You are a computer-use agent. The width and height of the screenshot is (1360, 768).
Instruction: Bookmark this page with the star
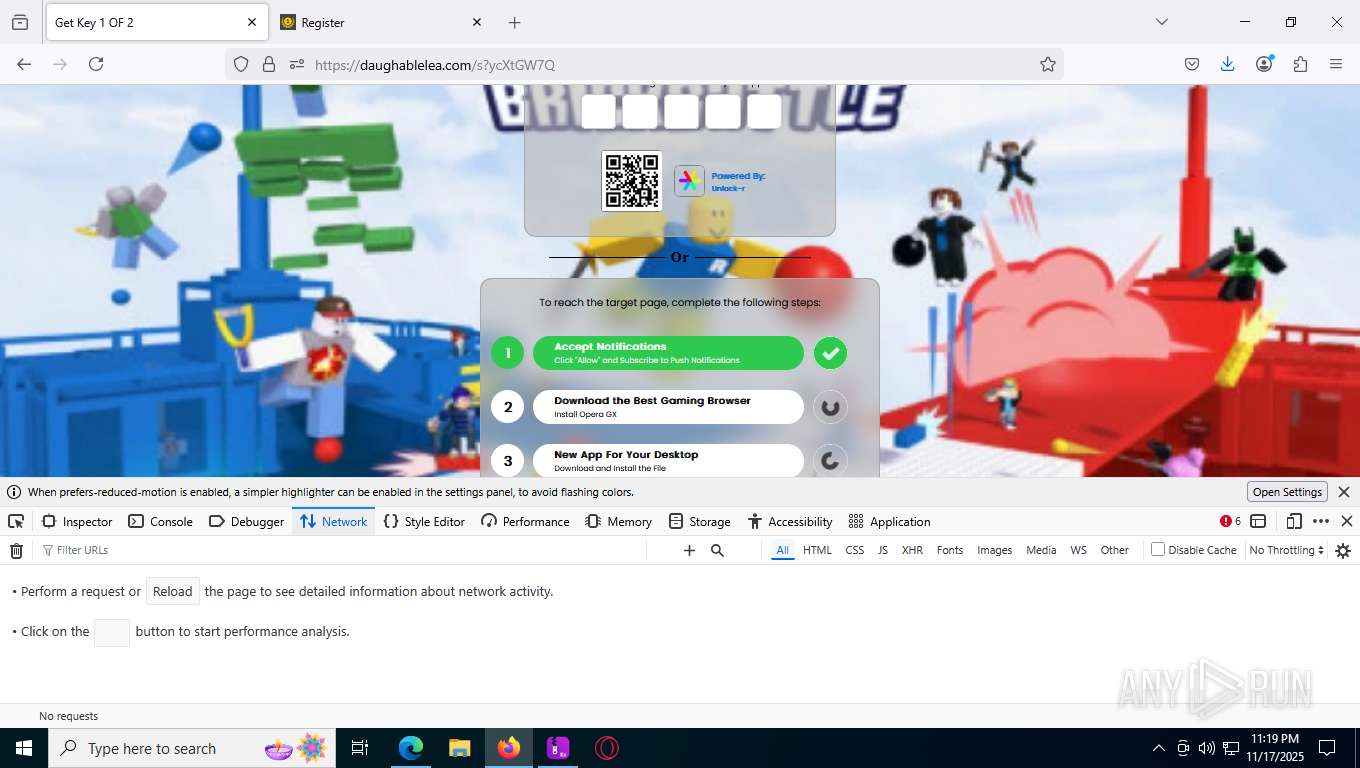click(x=1048, y=64)
